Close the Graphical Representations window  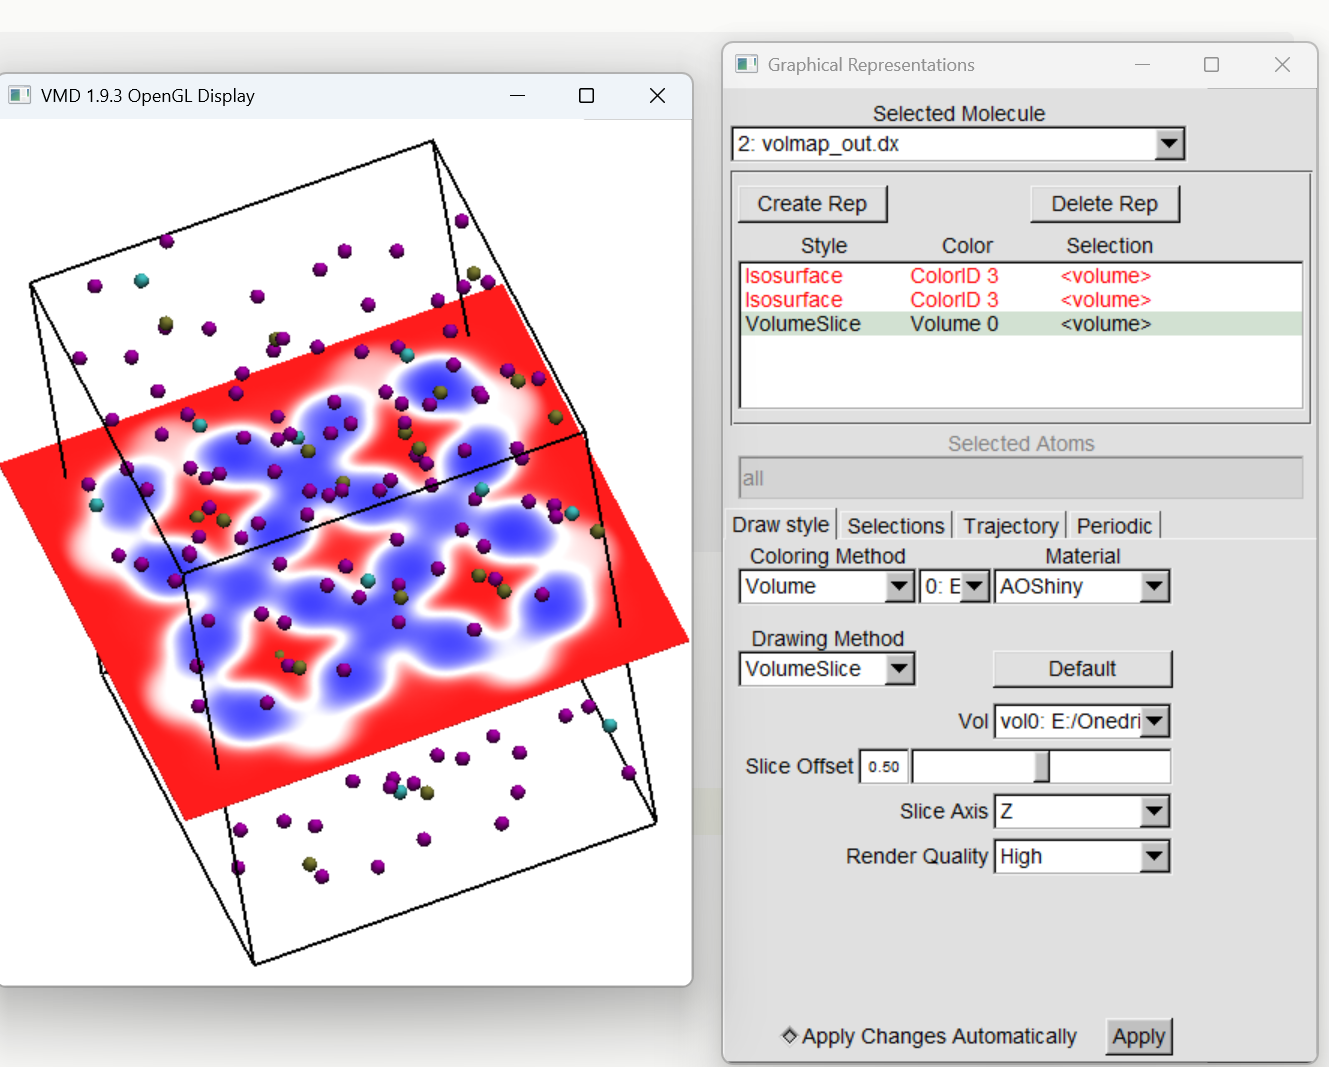click(x=1282, y=64)
